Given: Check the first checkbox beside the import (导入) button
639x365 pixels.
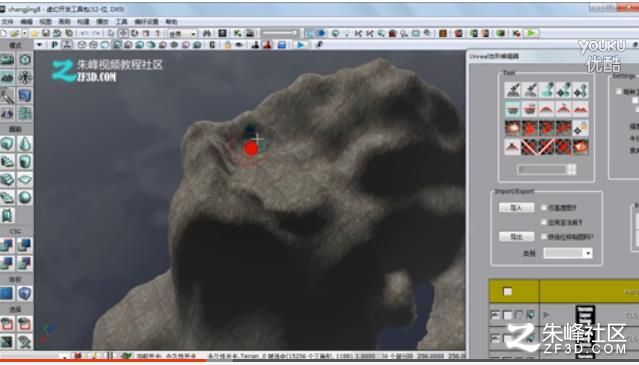Looking at the screenshot, I should [x=544, y=208].
